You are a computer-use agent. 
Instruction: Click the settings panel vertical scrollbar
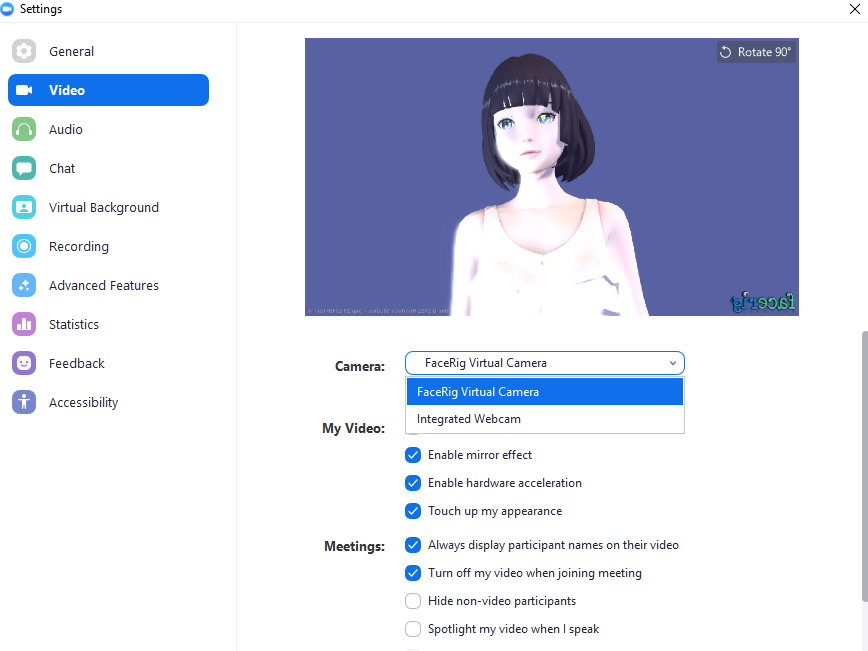(x=864, y=466)
